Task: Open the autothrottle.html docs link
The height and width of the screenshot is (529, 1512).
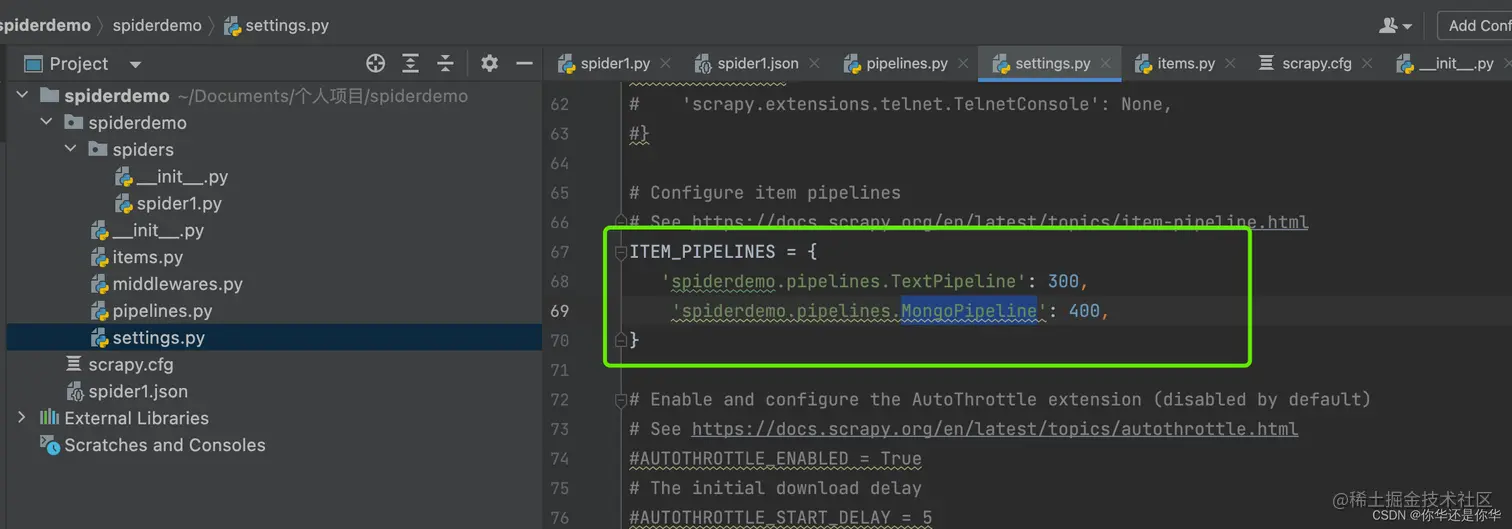Action: (x=995, y=429)
